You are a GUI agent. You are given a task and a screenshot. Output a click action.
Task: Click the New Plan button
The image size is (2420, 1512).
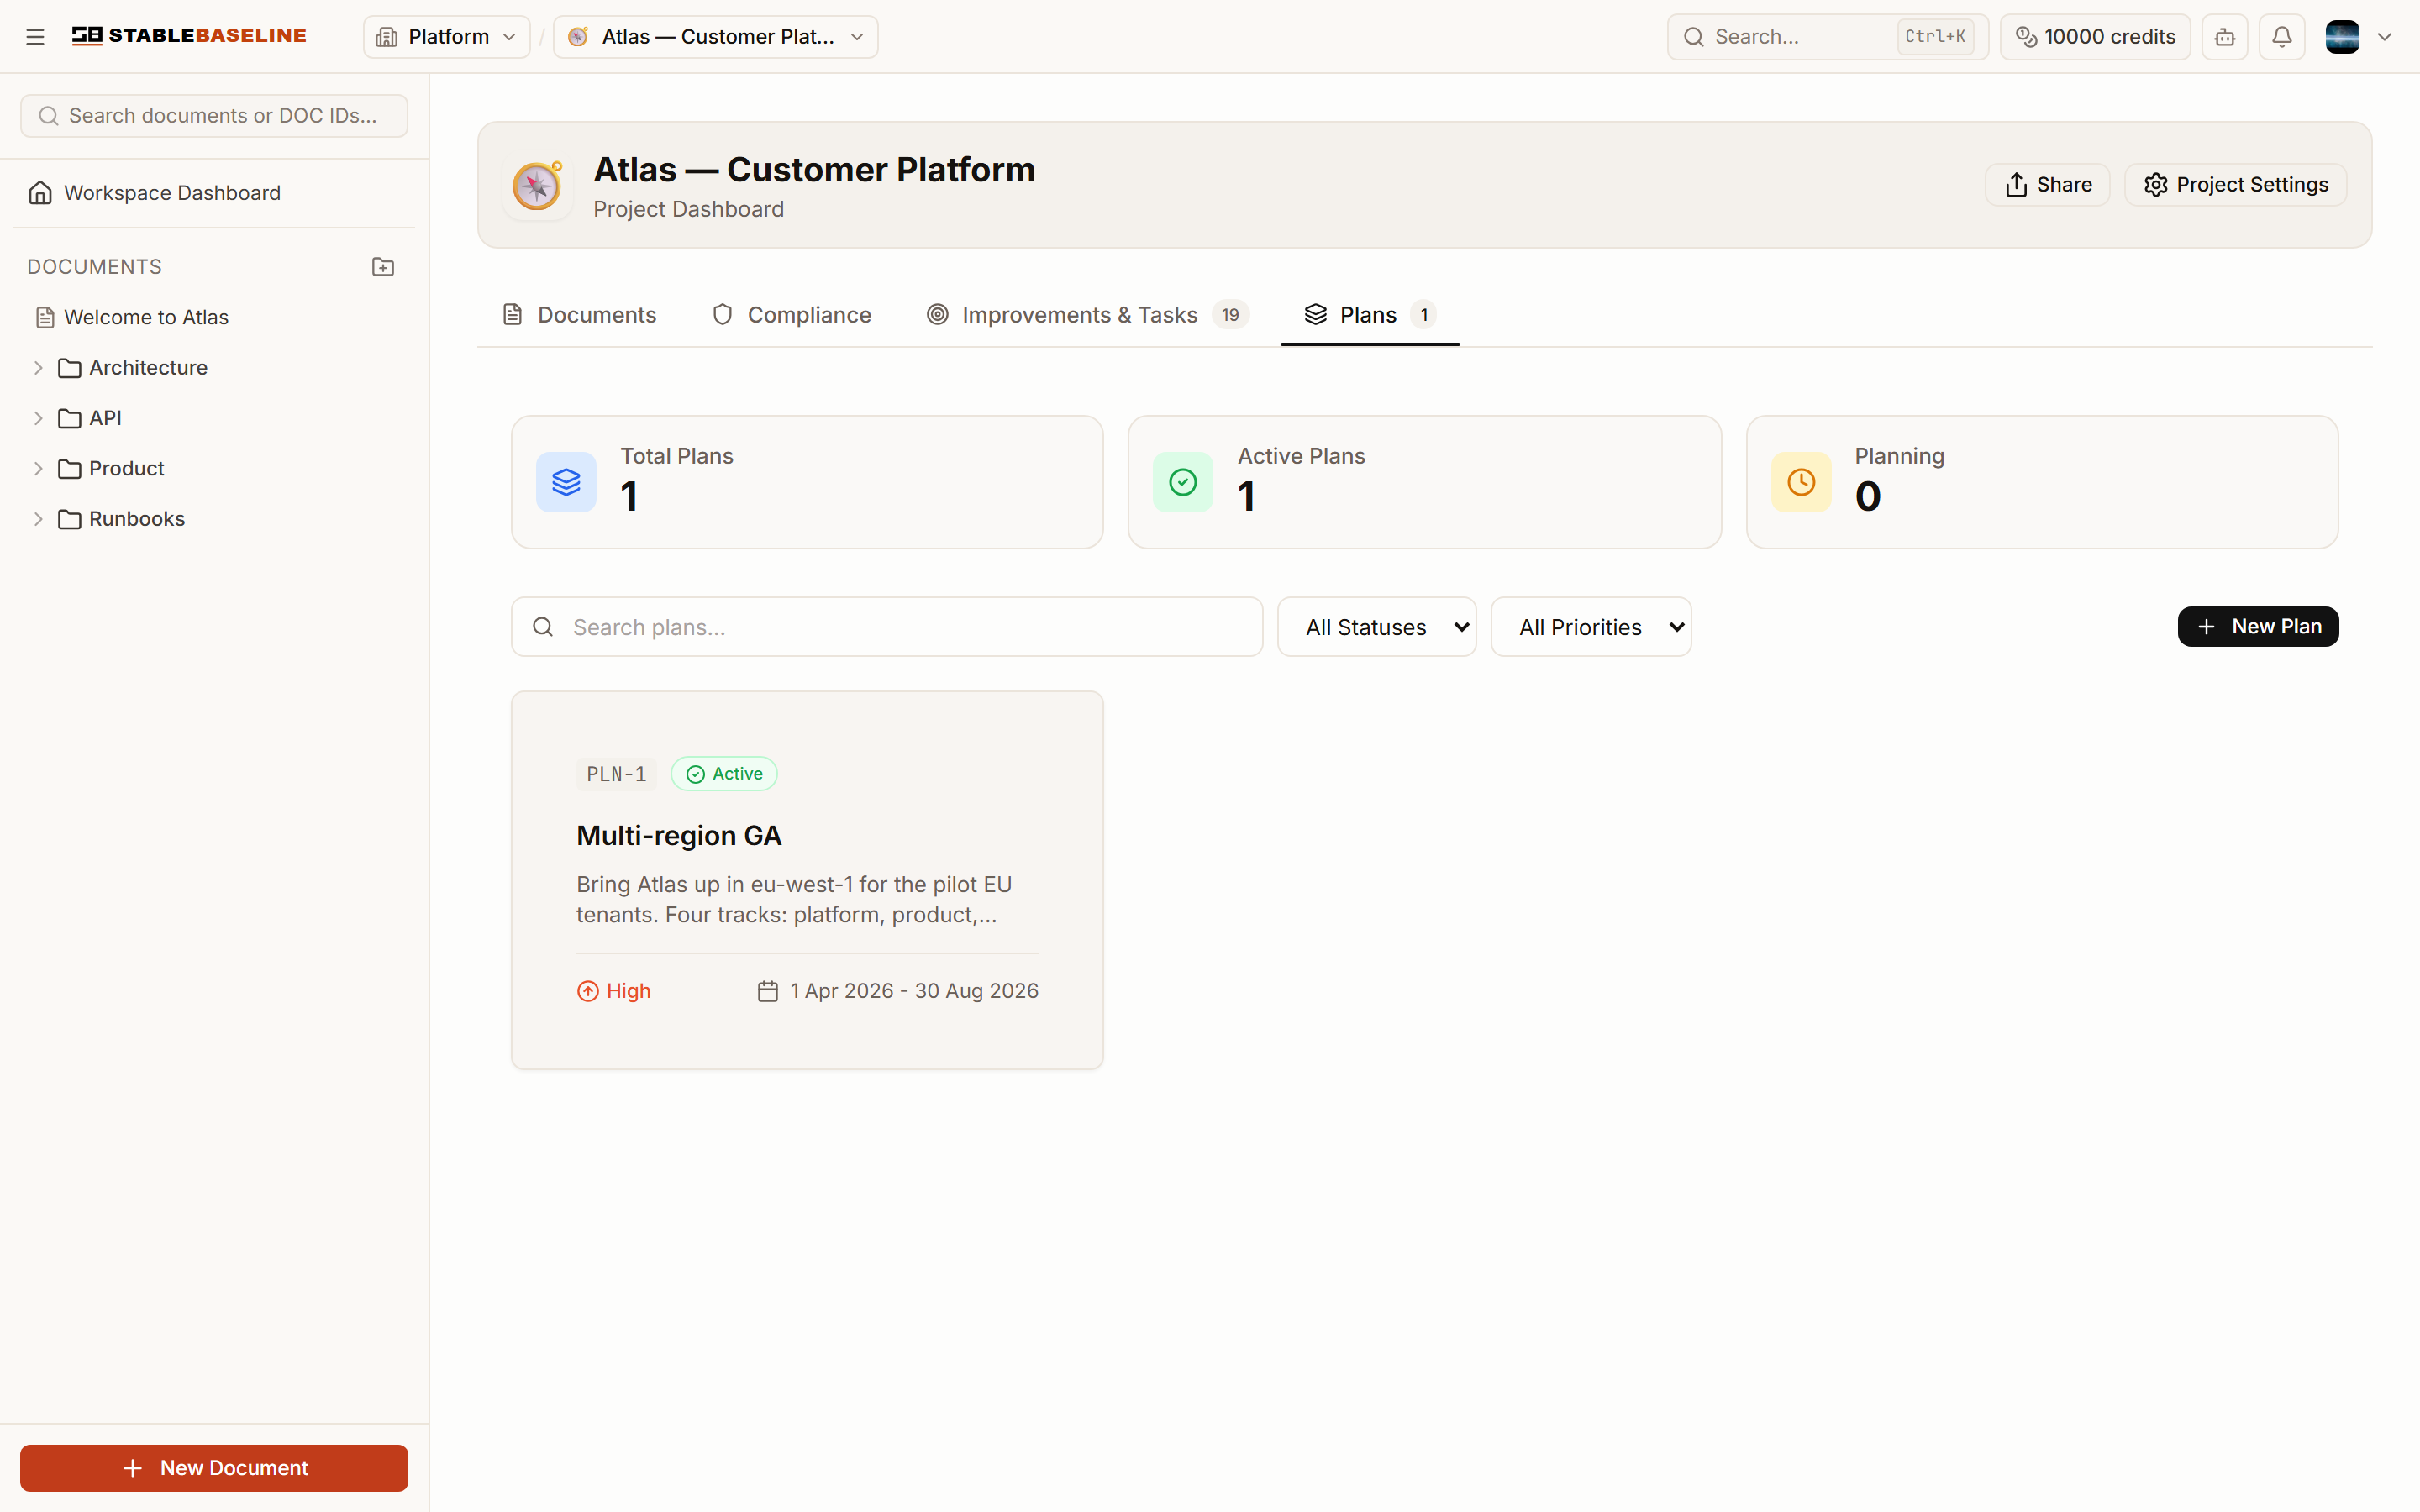tap(2258, 627)
